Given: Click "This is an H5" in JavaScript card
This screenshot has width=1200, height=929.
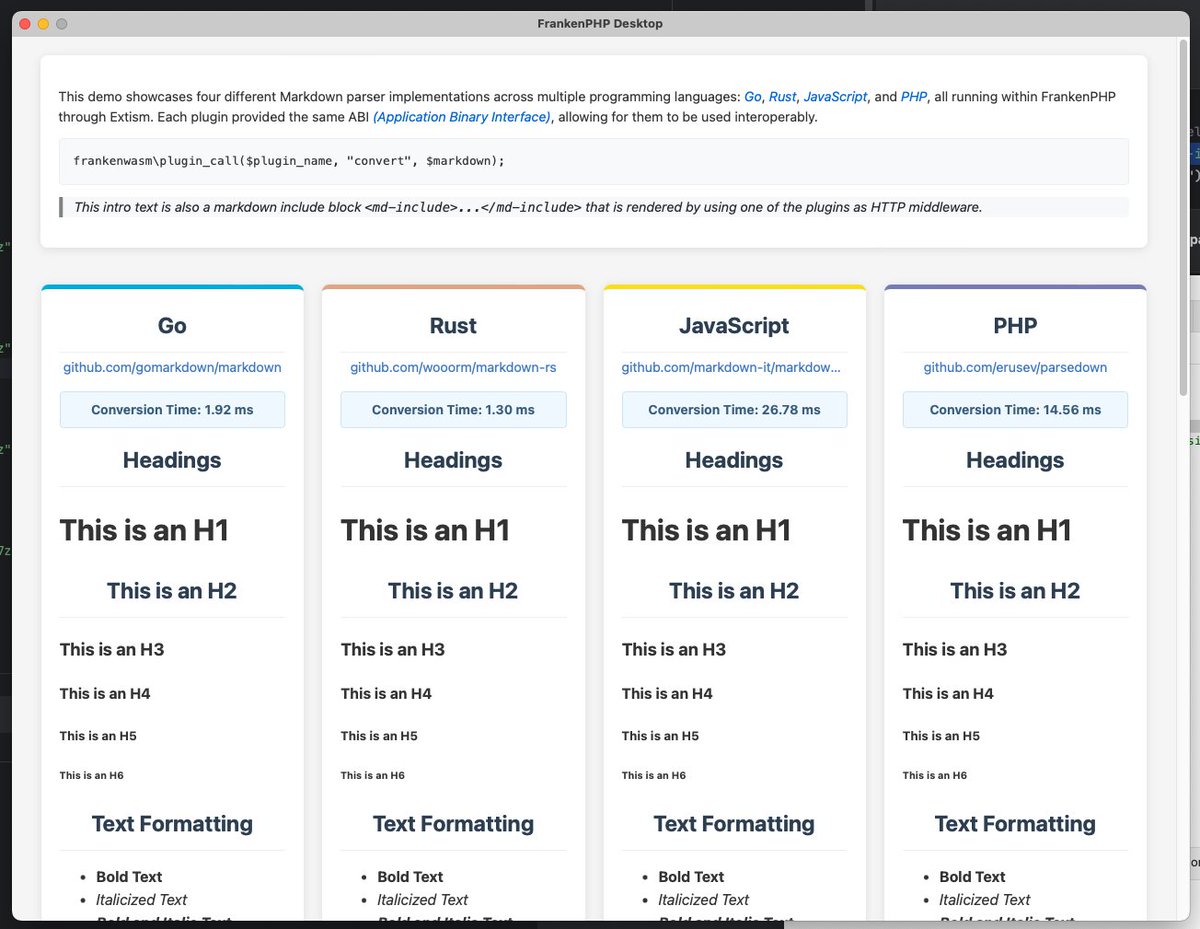Looking at the screenshot, I should click(660, 736).
